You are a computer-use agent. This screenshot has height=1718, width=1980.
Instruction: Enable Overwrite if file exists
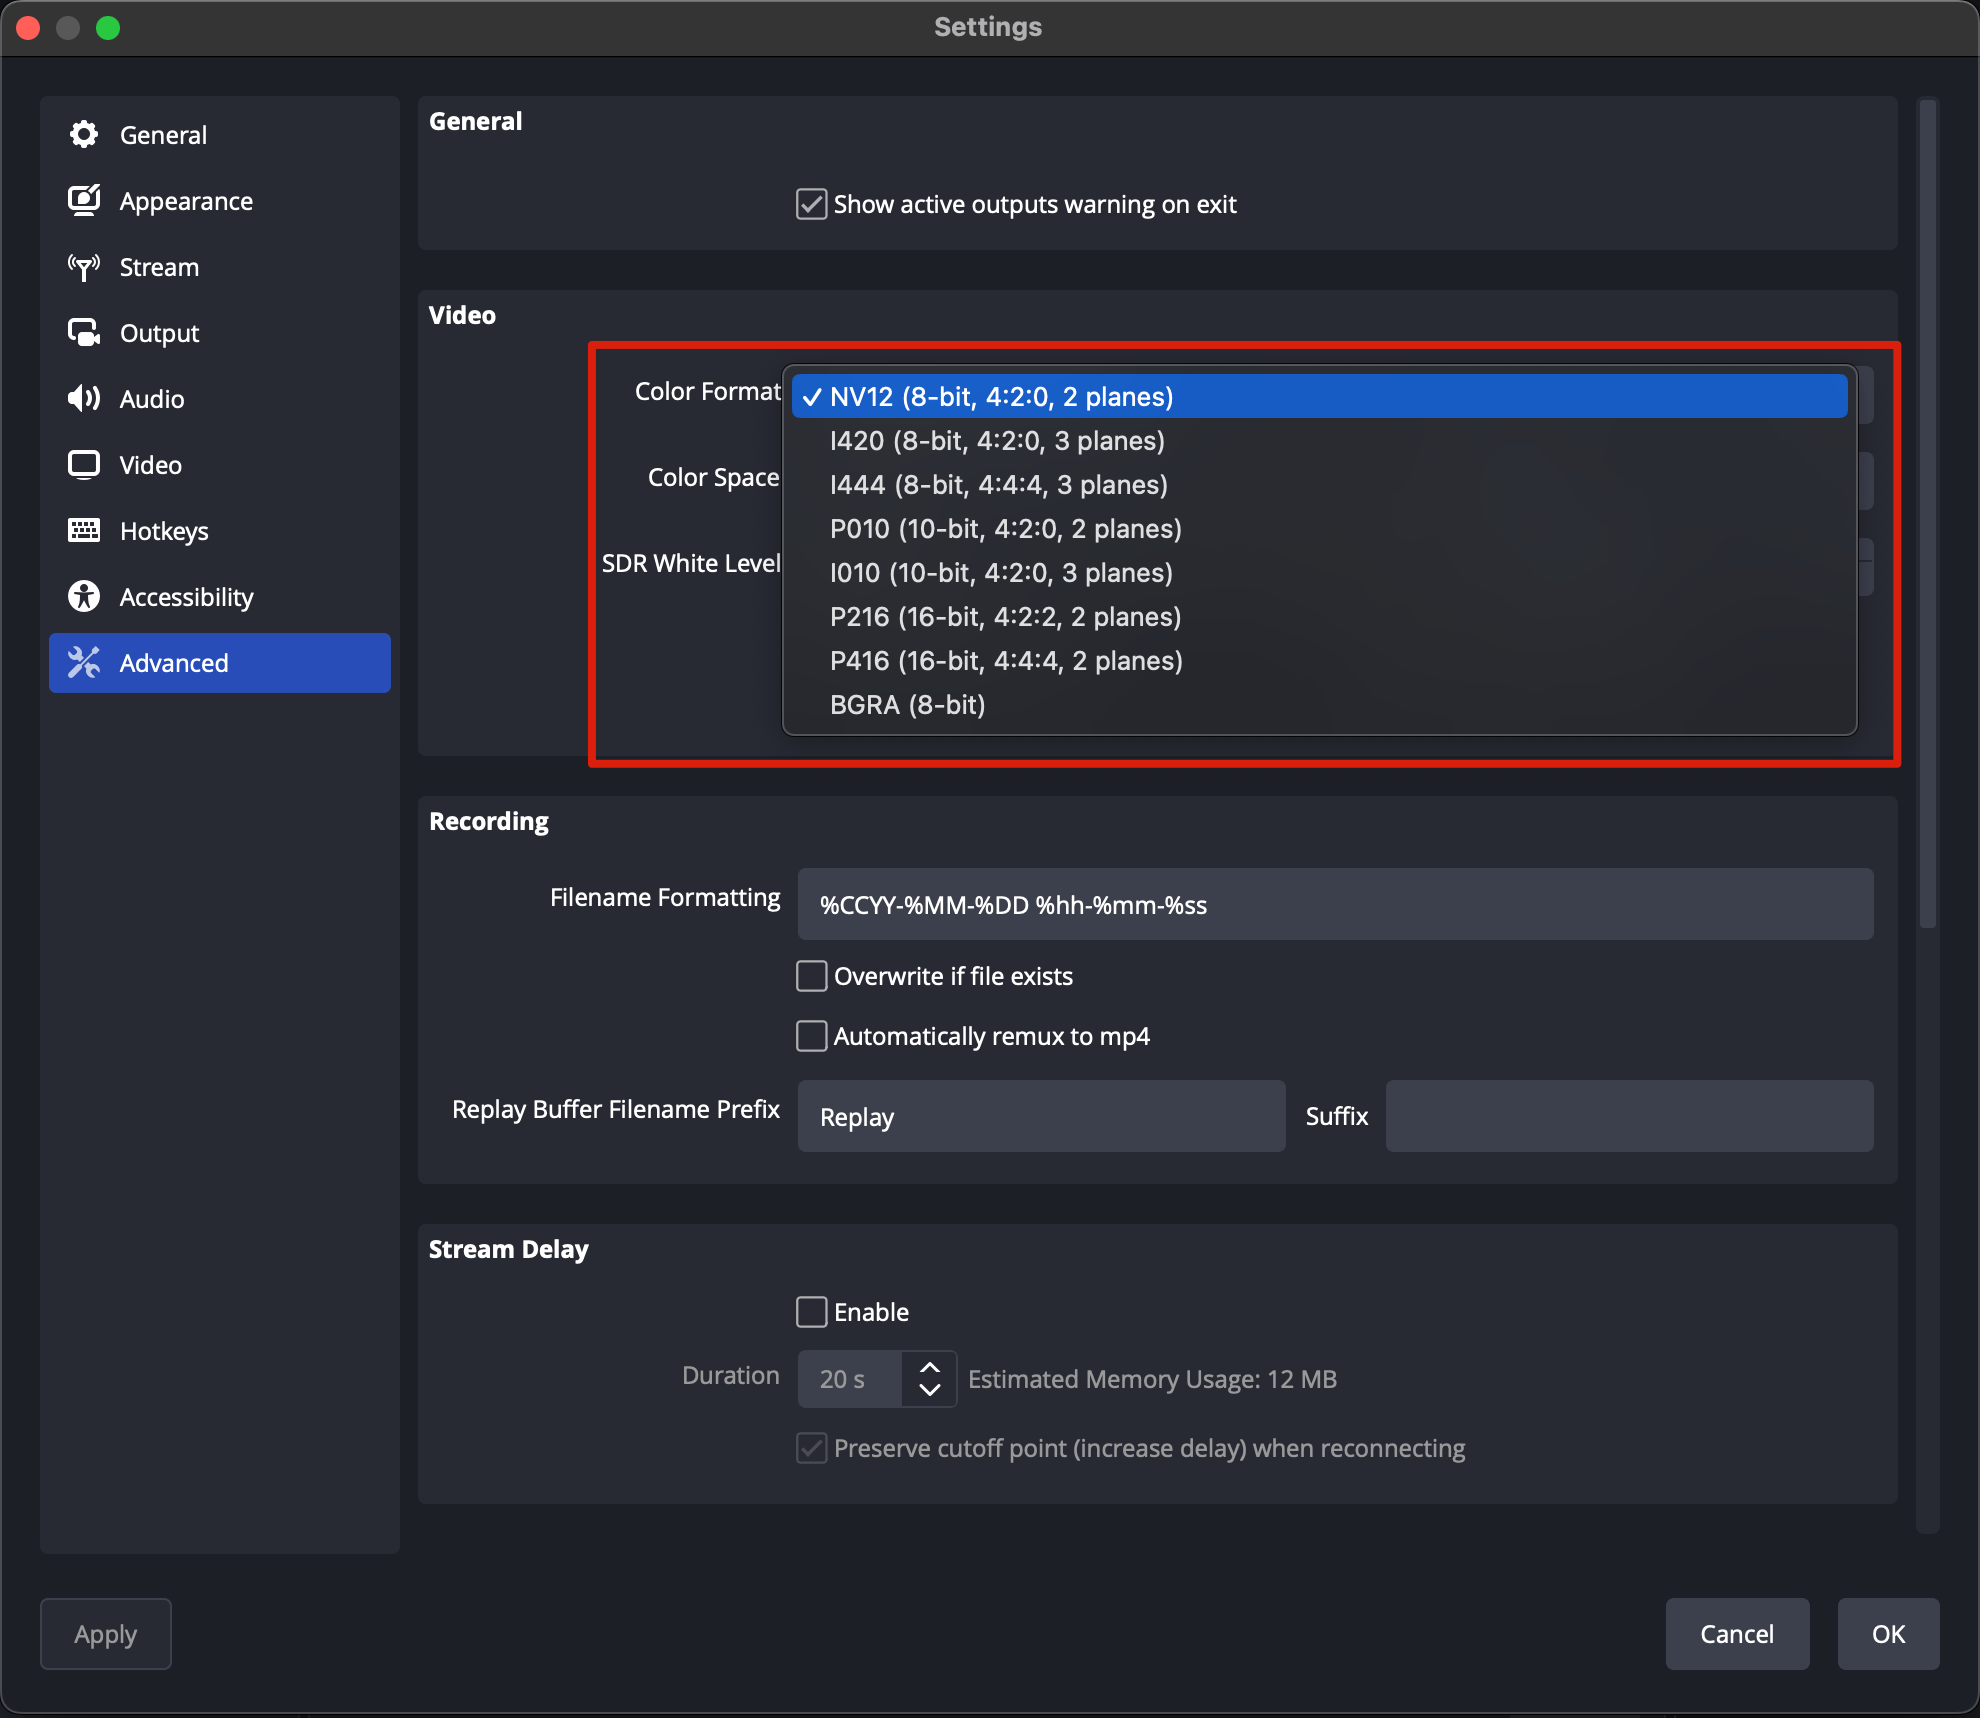click(811, 976)
